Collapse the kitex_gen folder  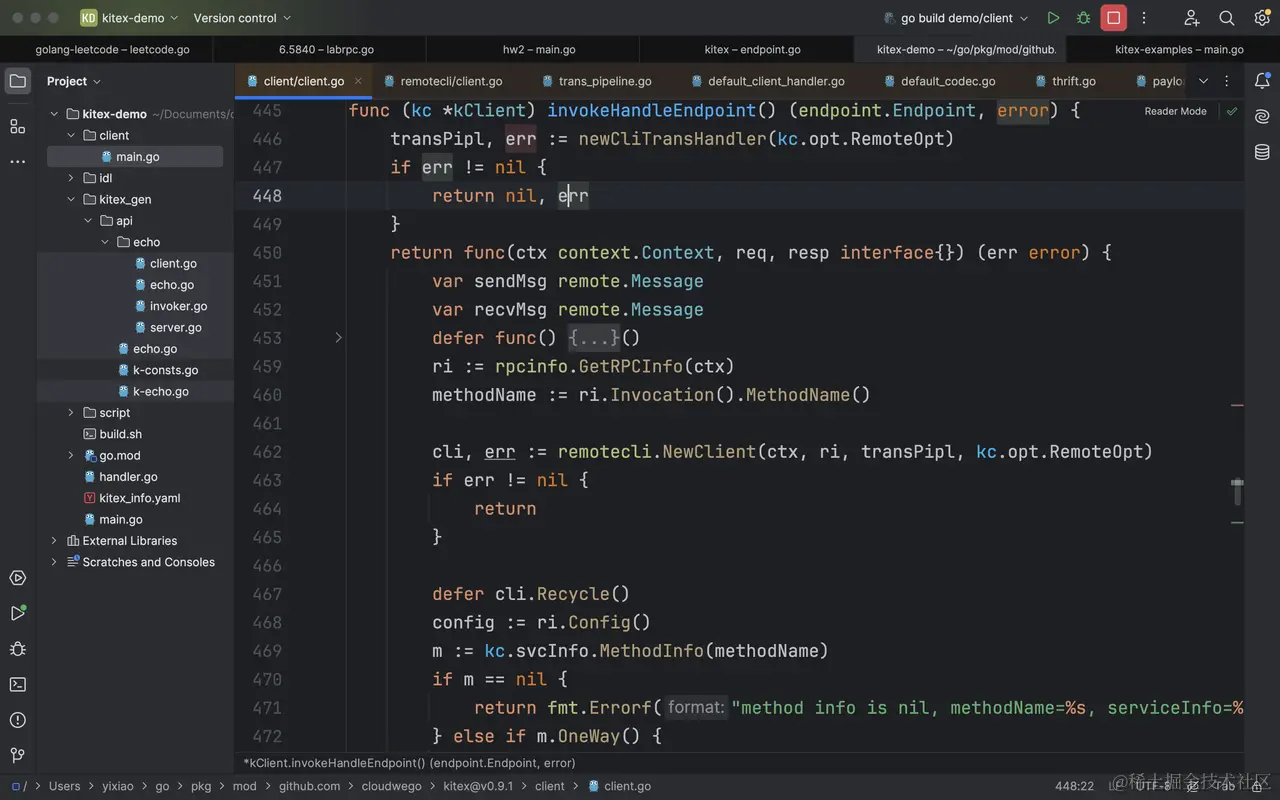pos(71,199)
